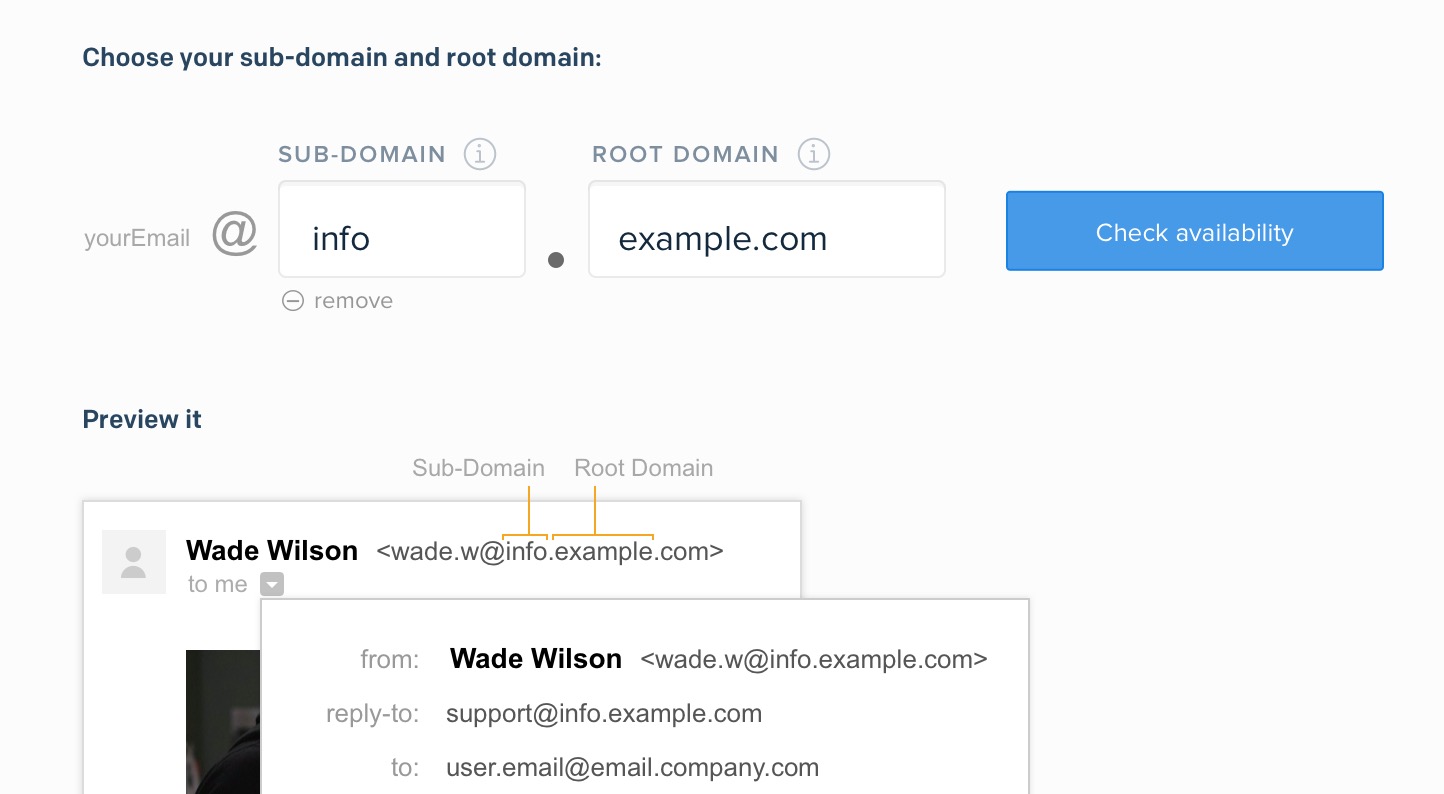Click the minus circle remove icon

[292, 301]
